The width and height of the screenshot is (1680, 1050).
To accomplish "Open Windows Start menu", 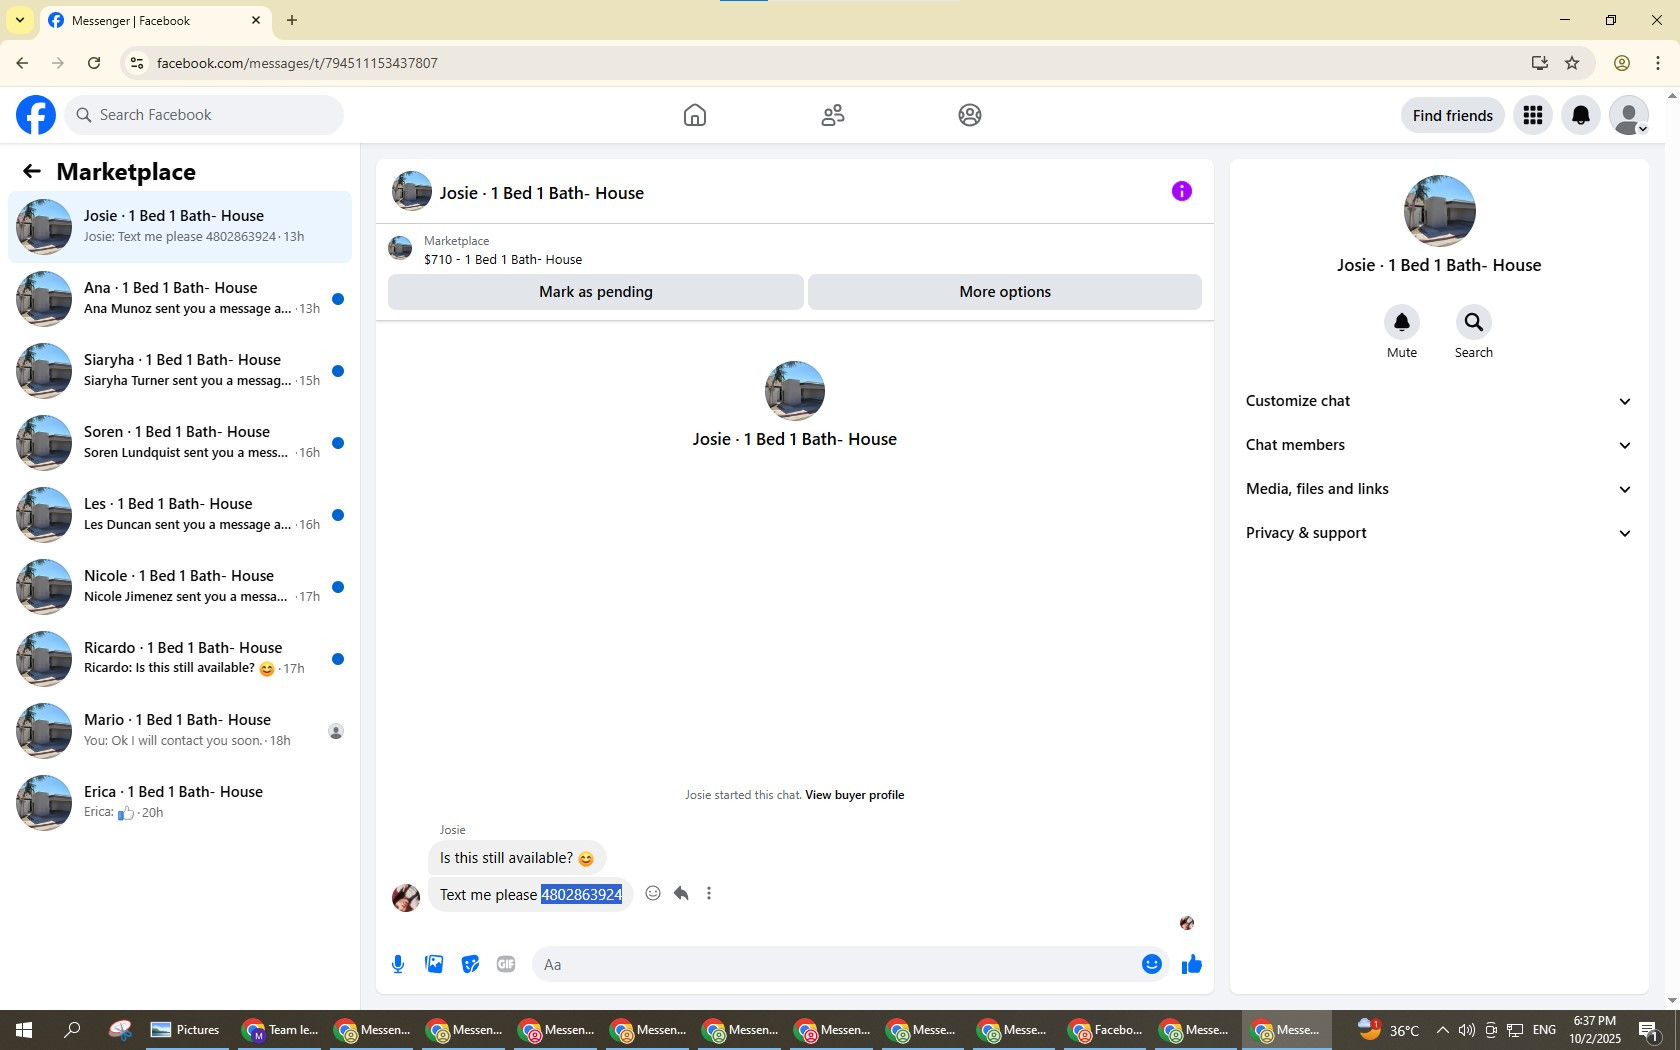I will click(x=24, y=1030).
